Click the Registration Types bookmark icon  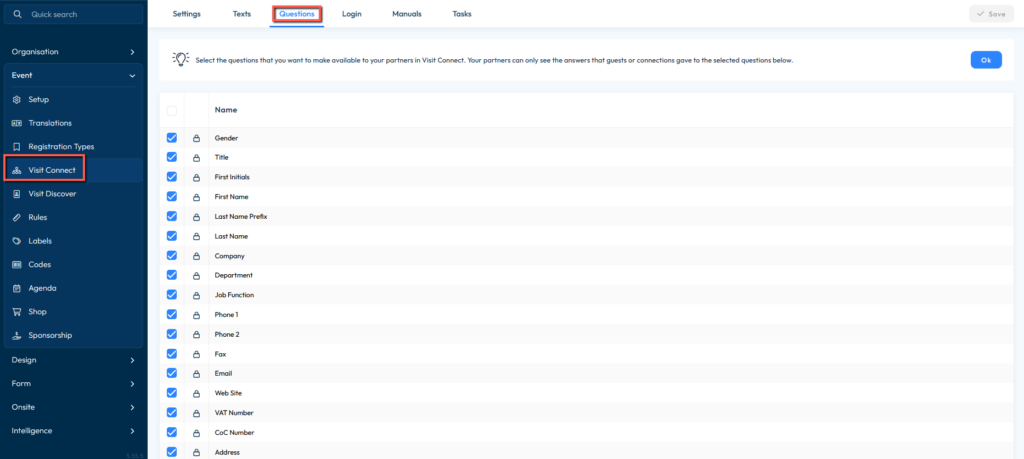(17, 147)
